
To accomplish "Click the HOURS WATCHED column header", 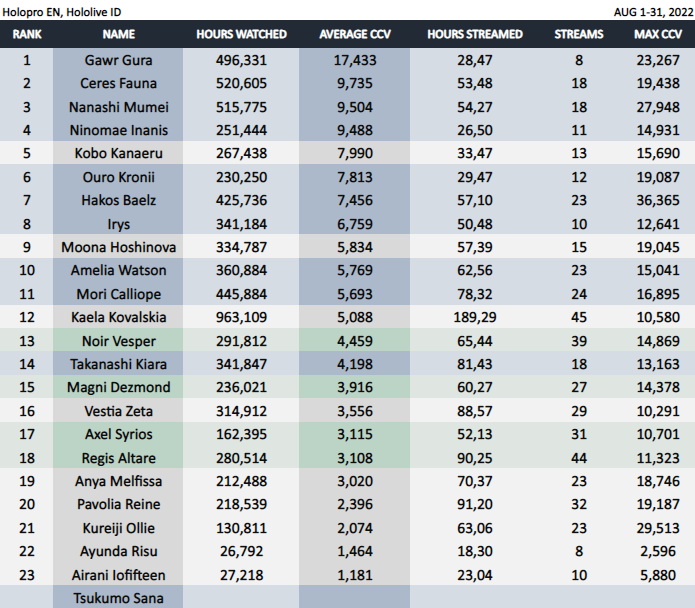I will [x=242, y=34].
